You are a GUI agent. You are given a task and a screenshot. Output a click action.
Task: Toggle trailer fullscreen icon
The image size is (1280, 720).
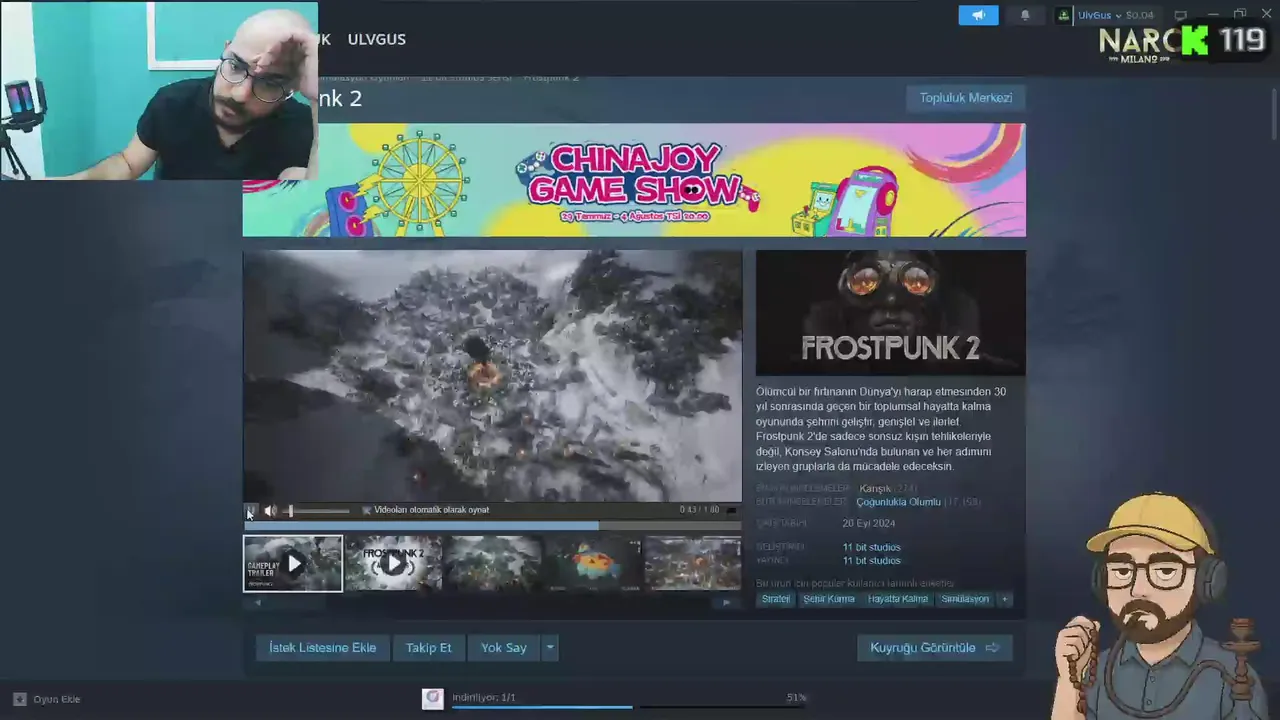point(731,510)
